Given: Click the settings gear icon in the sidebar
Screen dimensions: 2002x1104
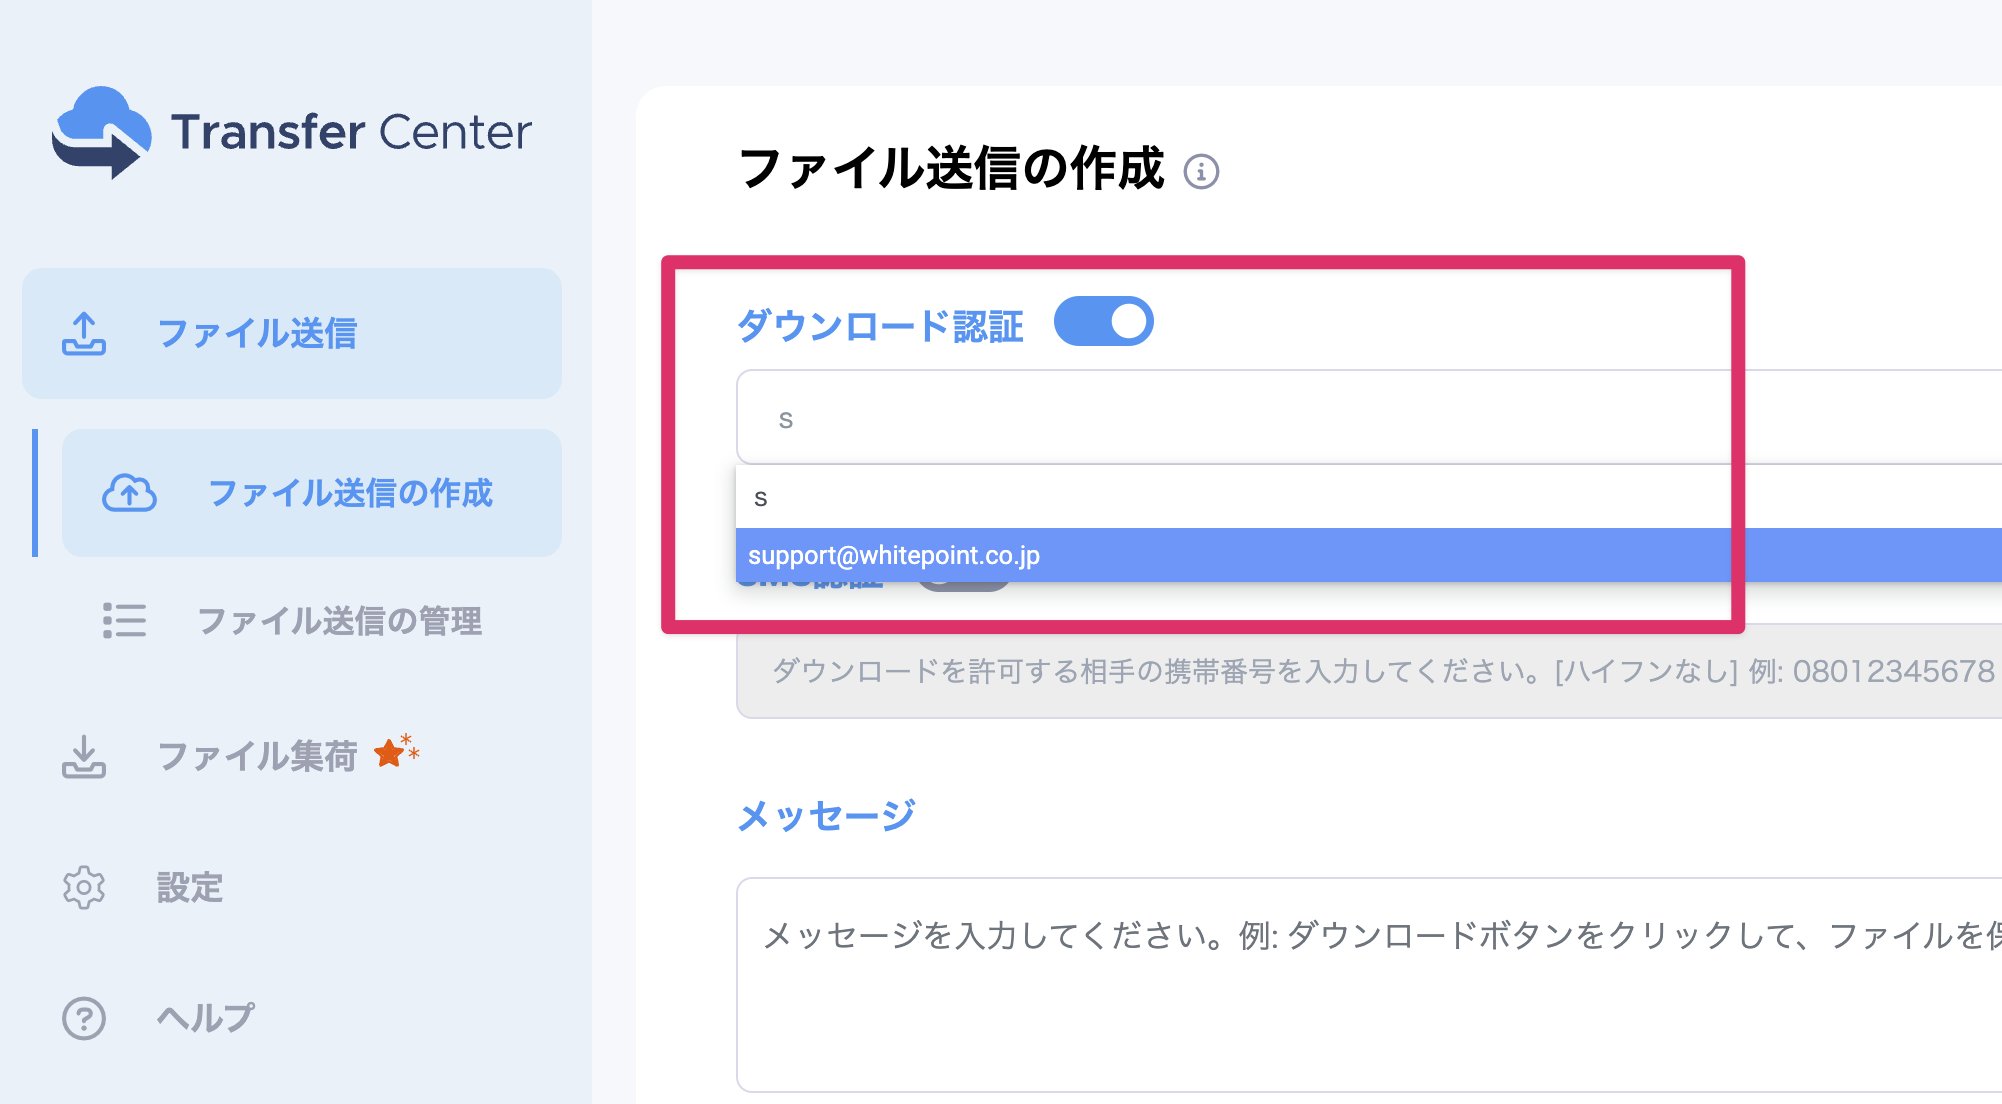Looking at the screenshot, I should click(85, 888).
